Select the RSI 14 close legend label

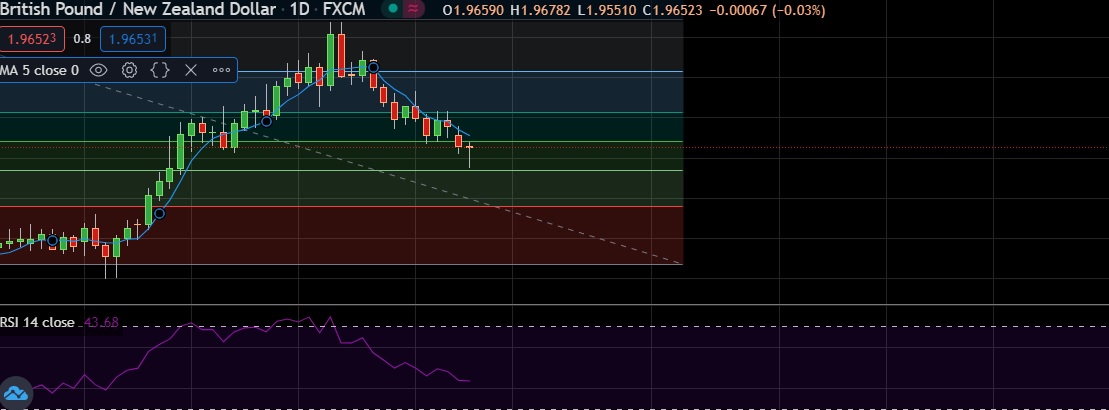tap(37, 322)
